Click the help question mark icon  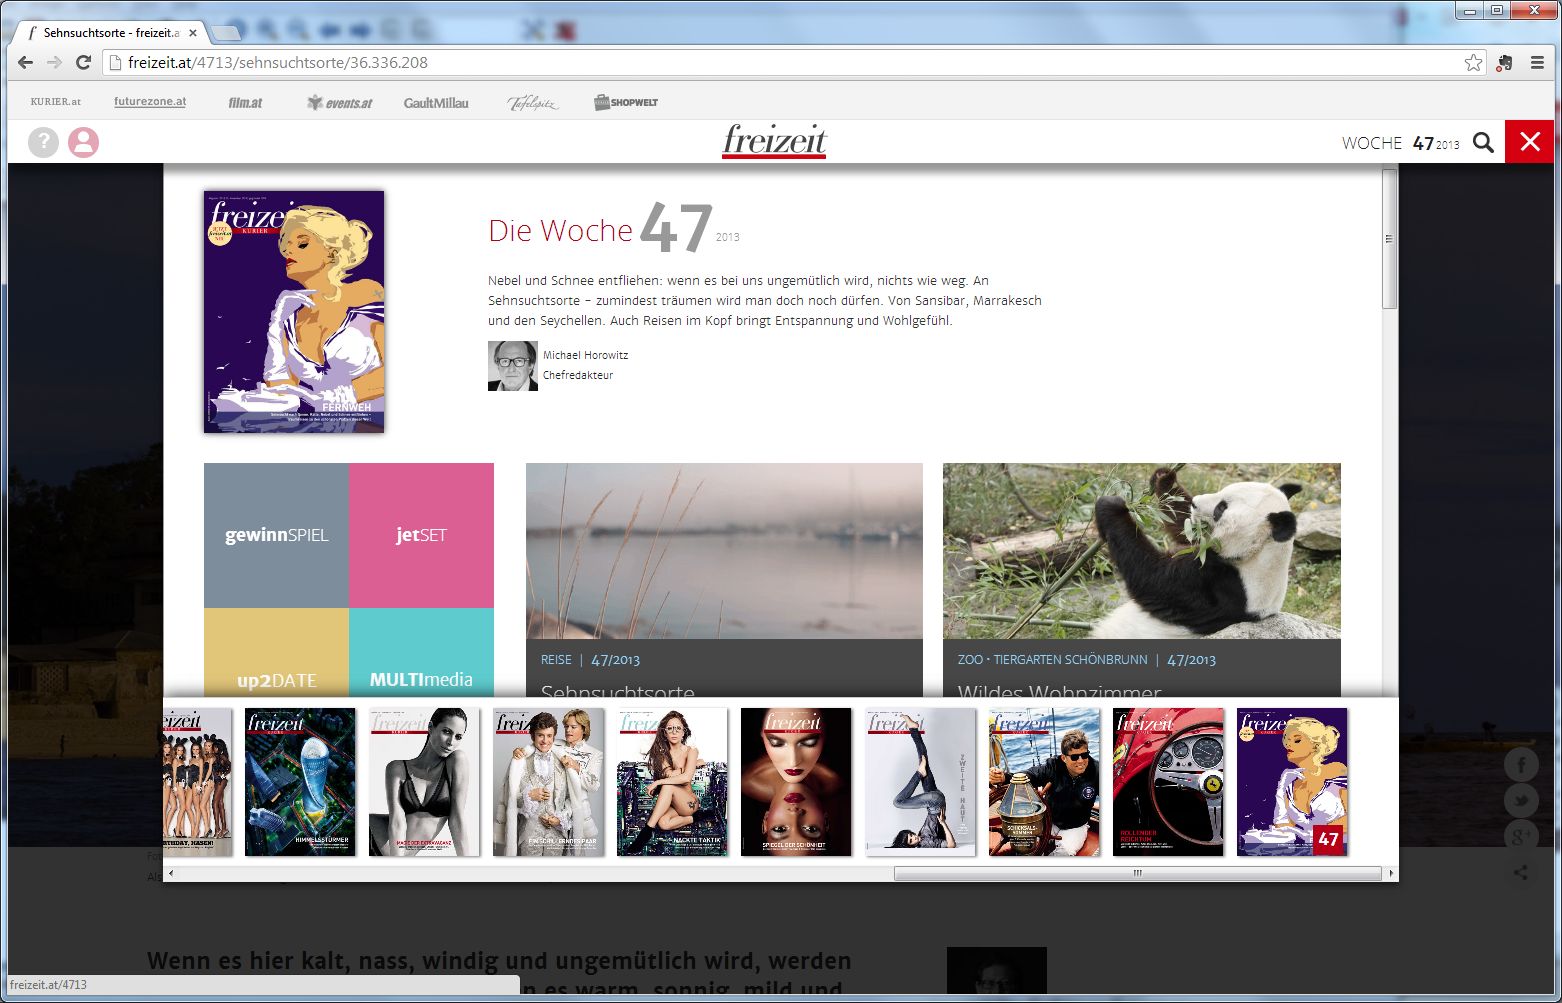43,142
